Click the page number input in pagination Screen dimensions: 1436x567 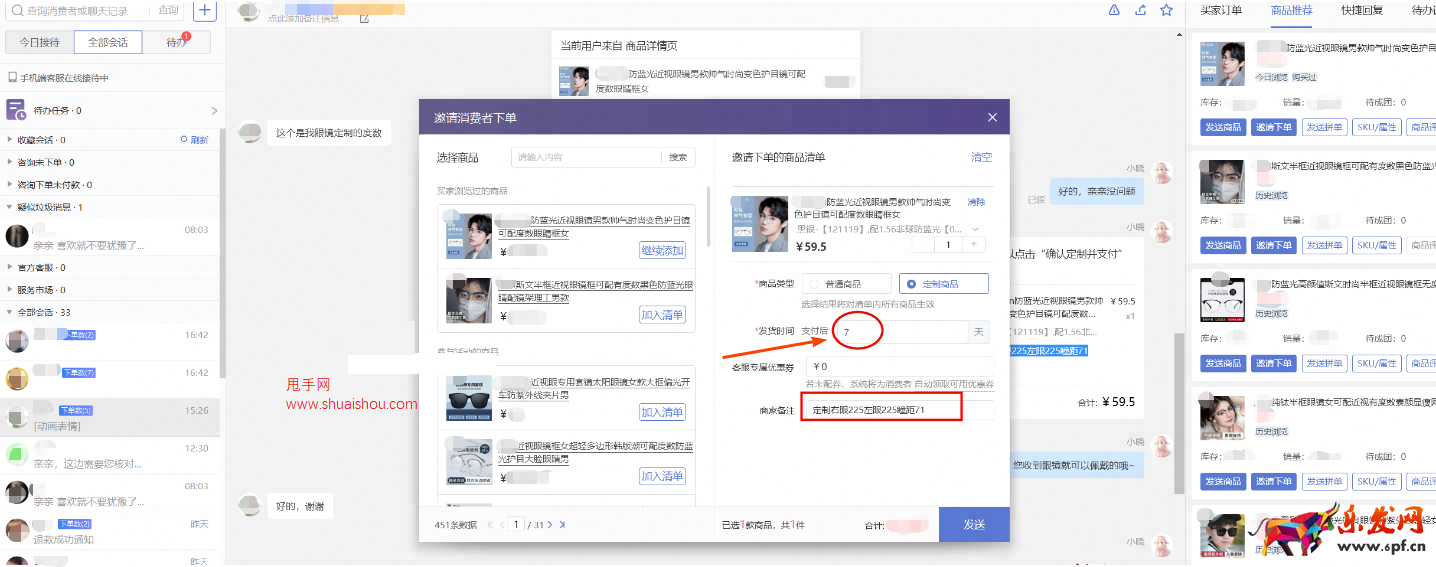coord(516,524)
